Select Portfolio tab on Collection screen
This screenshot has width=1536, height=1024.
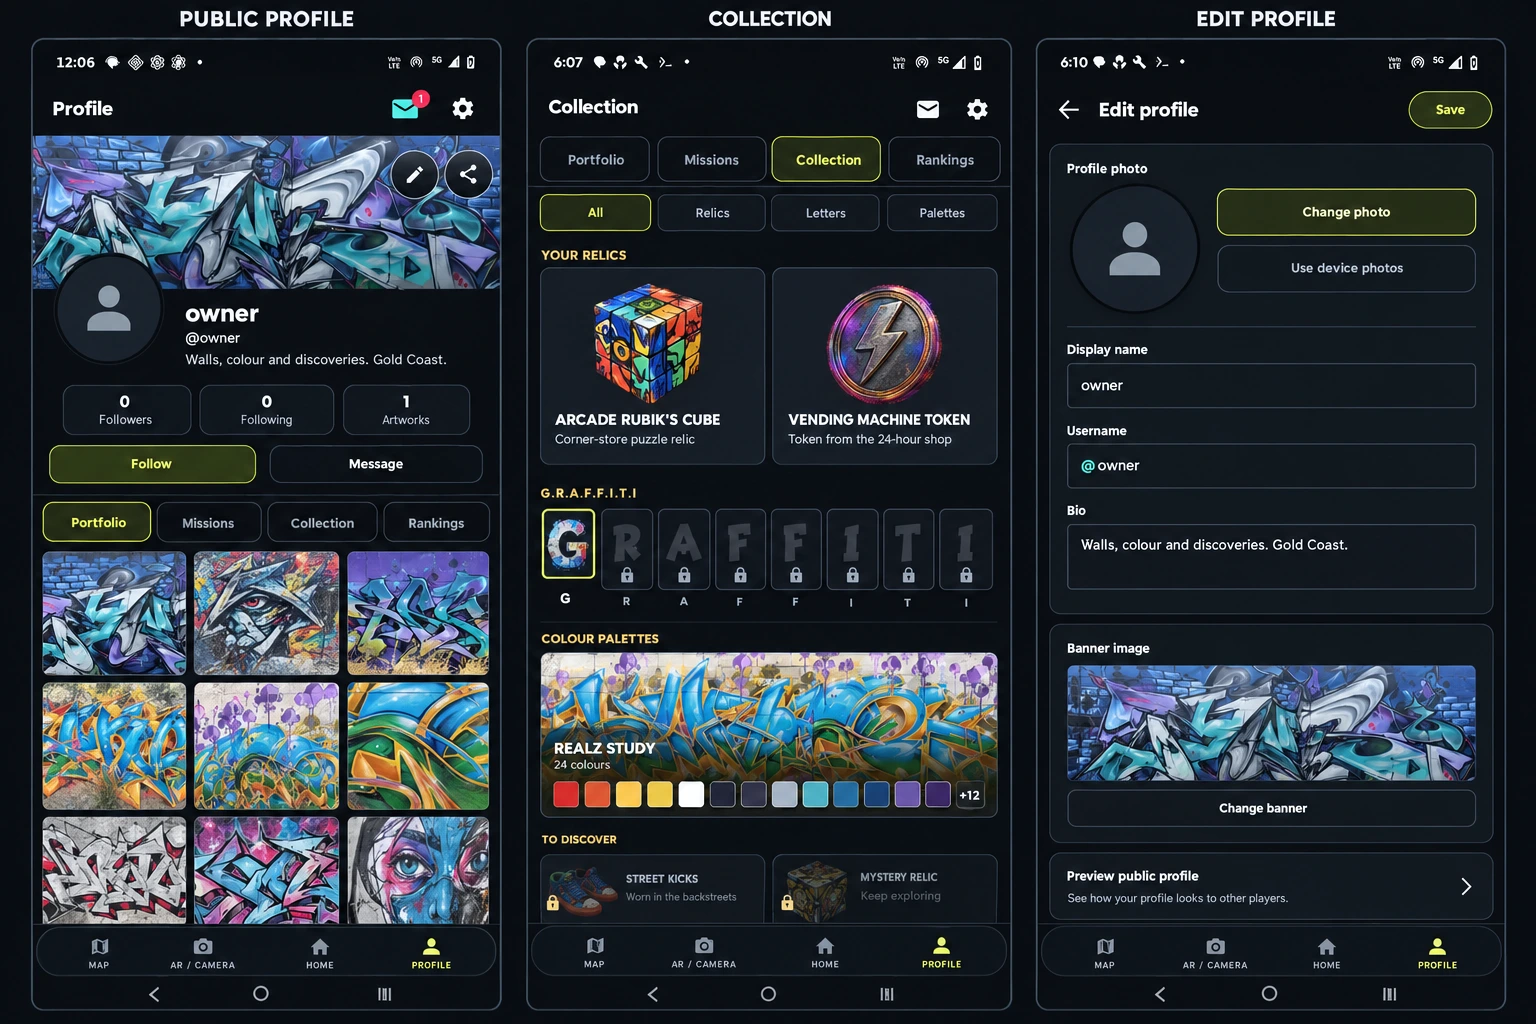595,160
